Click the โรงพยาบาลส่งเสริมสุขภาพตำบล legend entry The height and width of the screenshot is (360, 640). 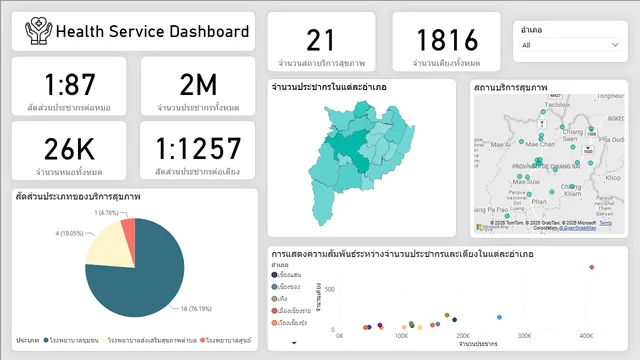(x=149, y=340)
